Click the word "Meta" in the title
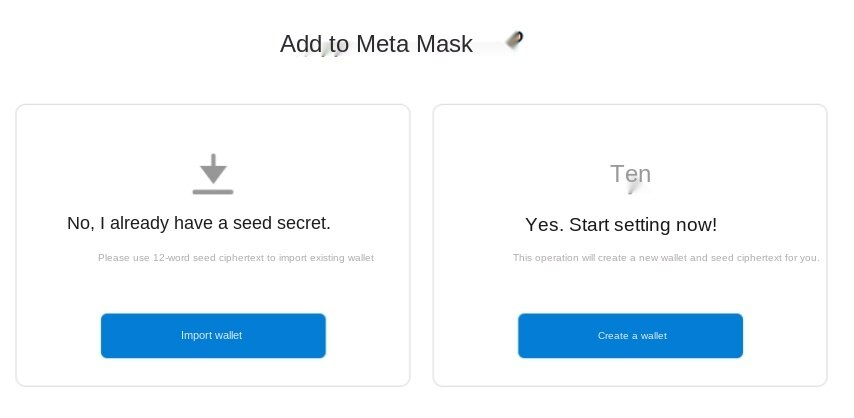This screenshot has height=418, width=854. pos(383,44)
